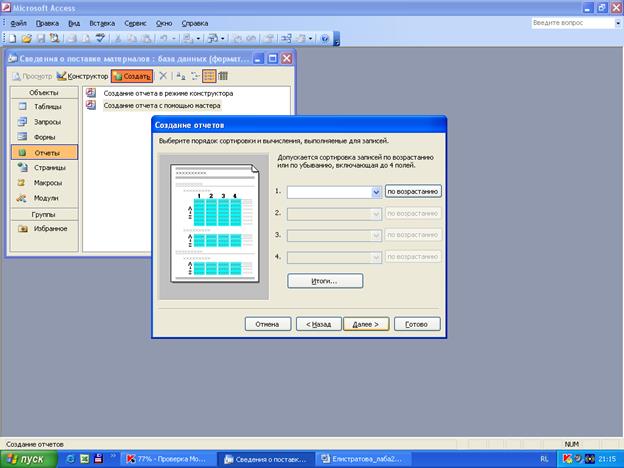Image resolution: width=624 pixels, height=468 pixels.
Task: Click Отмена to cancel the wizard
Action: tap(267, 324)
